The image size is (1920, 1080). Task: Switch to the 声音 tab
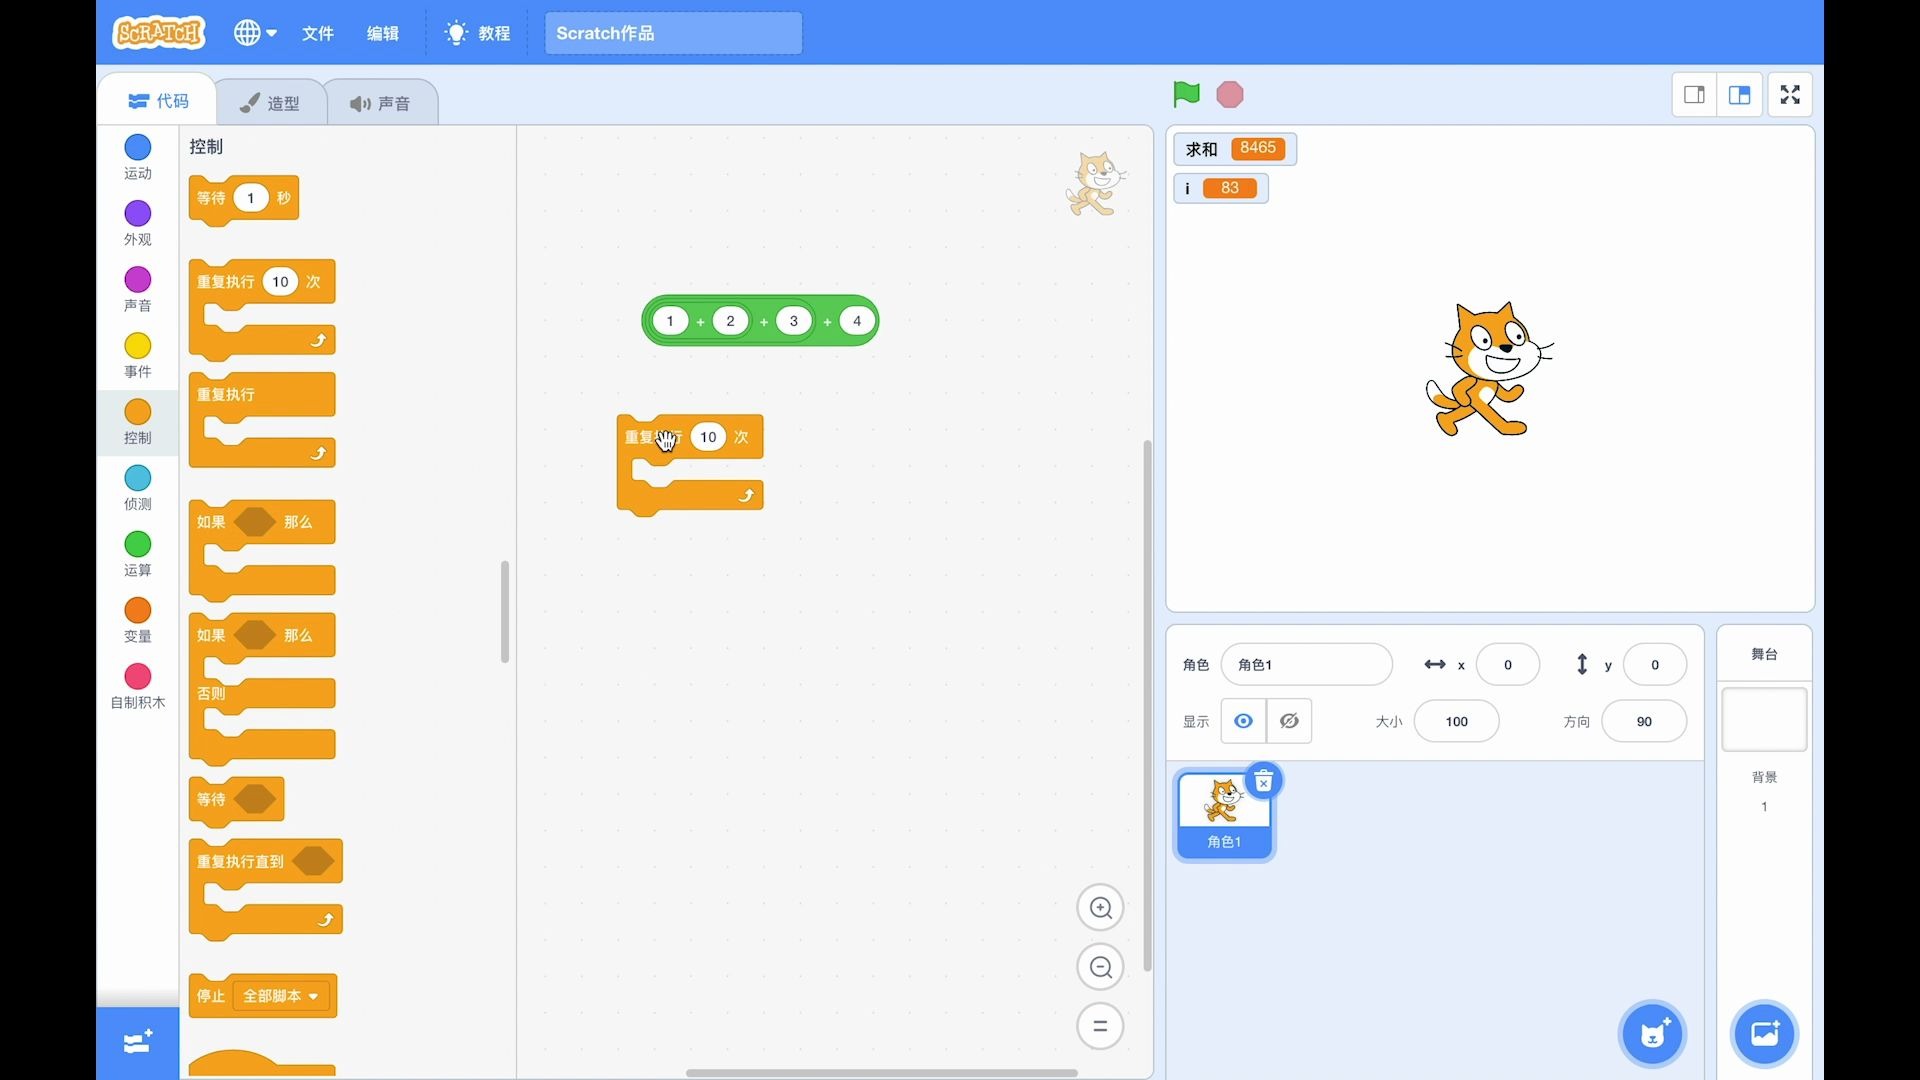coord(381,103)
